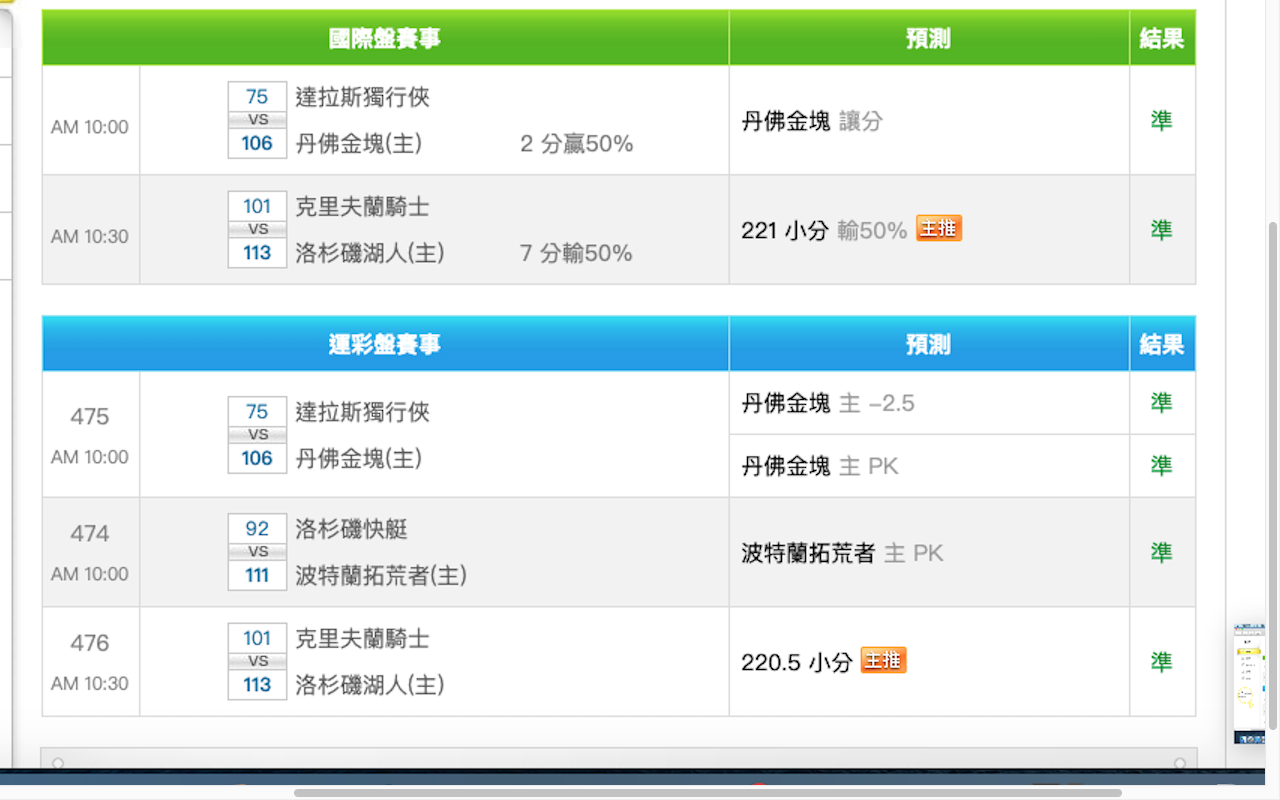The width and height of the screenshot is (1280, 800).
Task: Click score 75 in the 國際盤賽事 table
Action: (x=257, y=97)
